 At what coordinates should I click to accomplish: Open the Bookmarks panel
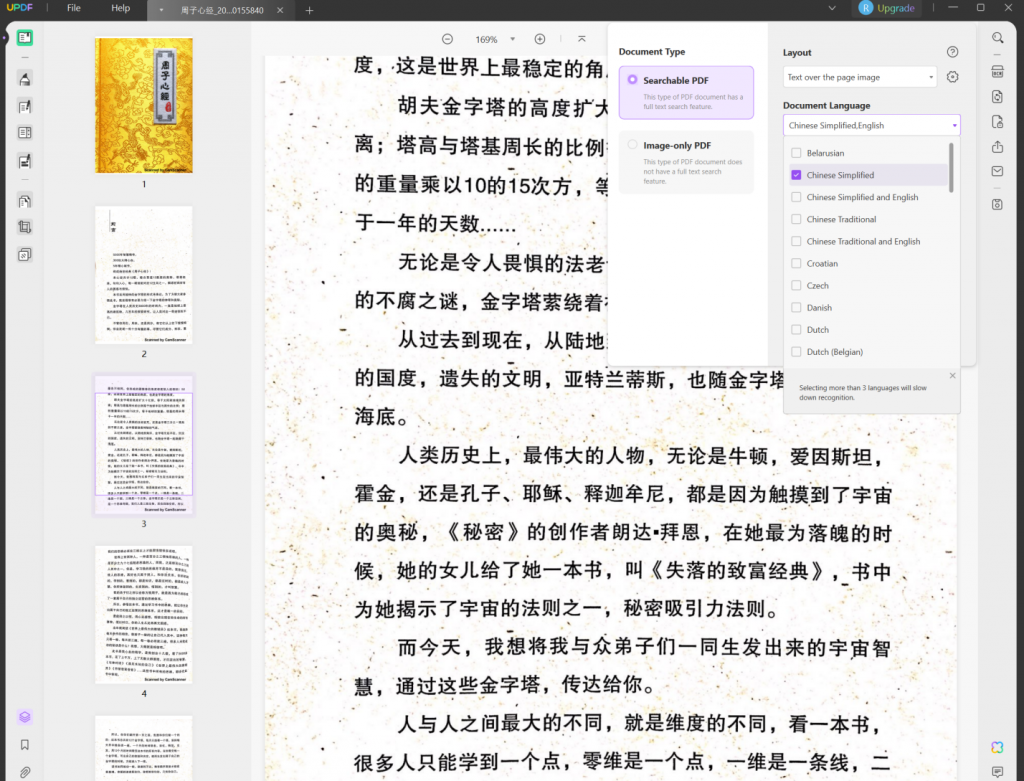pos(24,744)
